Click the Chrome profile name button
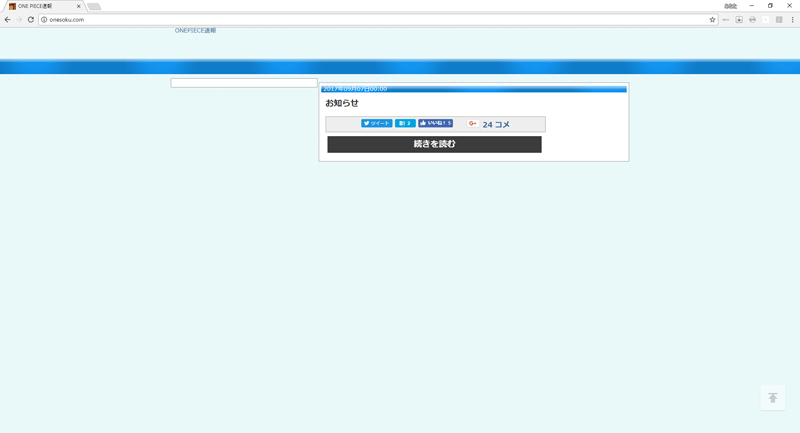 click(731, 6)
